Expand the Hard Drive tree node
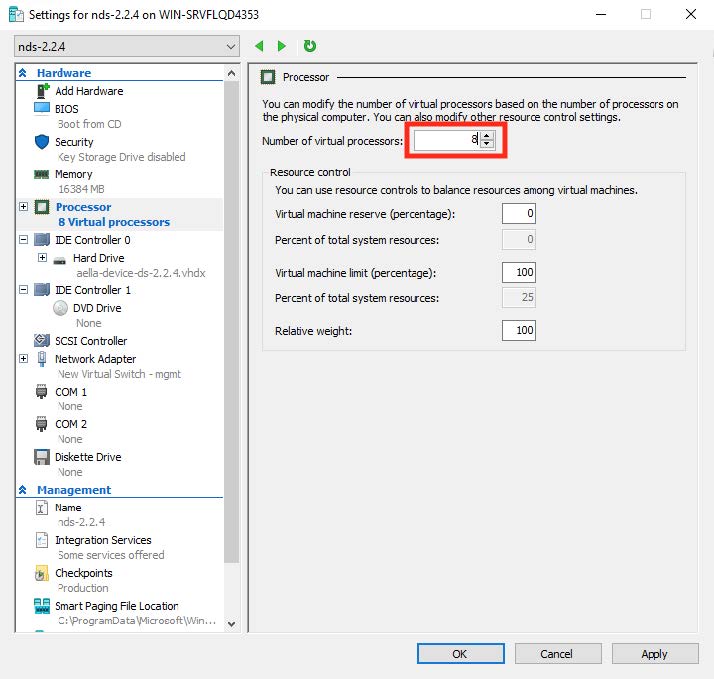Image resolution: width=714 pixels, height=679 pixels. 42,258
